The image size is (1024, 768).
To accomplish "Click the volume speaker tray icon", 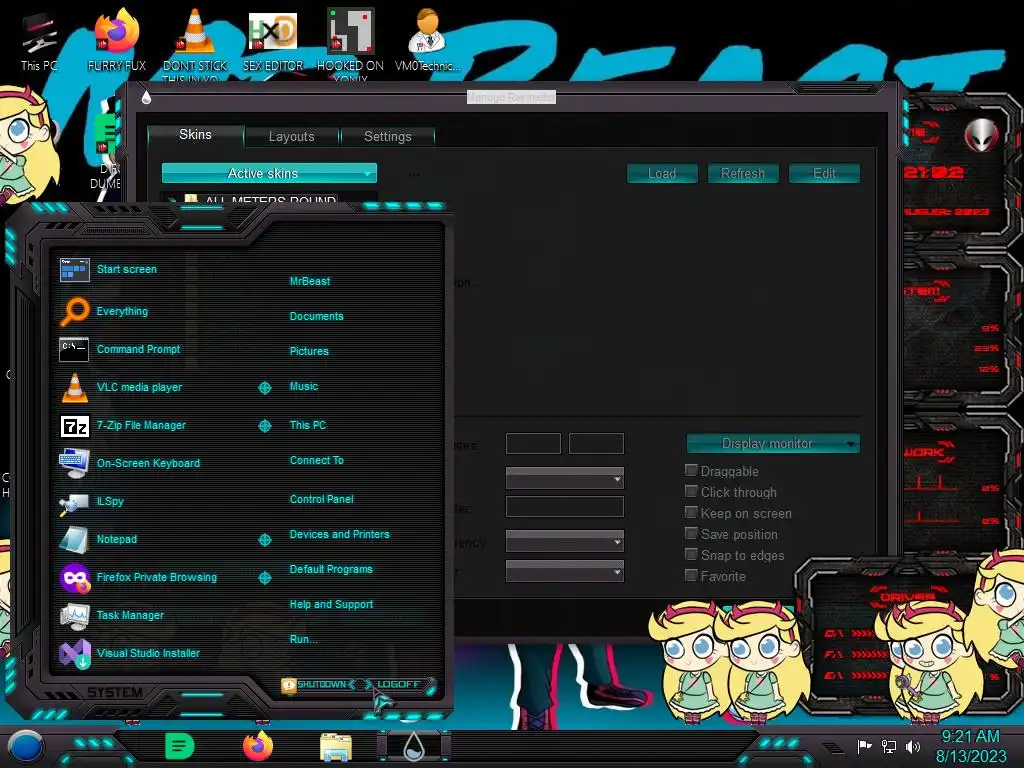I will [912, 746].
